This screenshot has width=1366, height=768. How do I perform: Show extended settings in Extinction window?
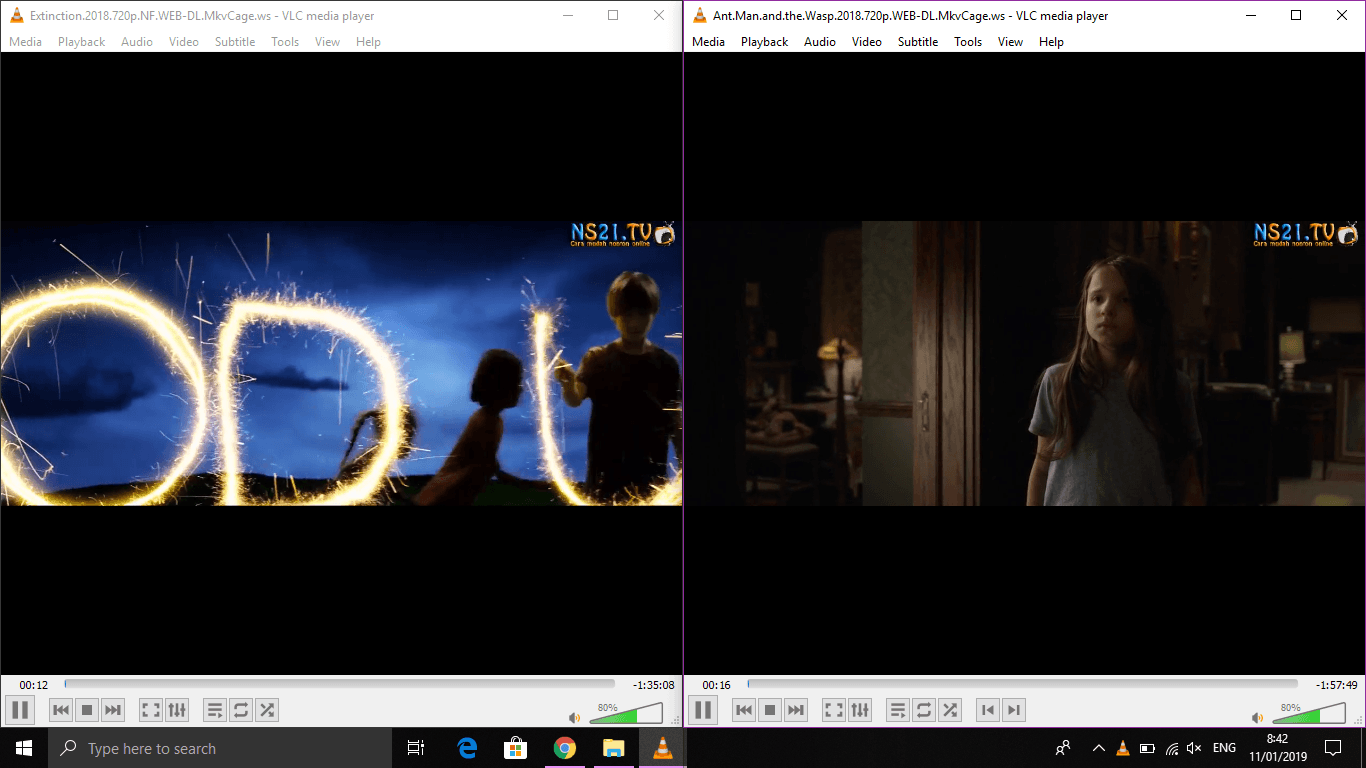177,710
